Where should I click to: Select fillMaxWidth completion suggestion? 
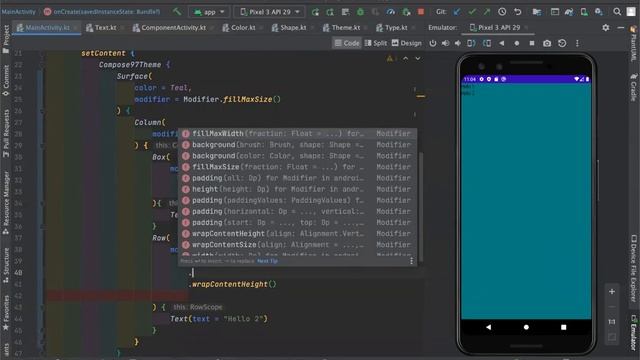(298, 133)
